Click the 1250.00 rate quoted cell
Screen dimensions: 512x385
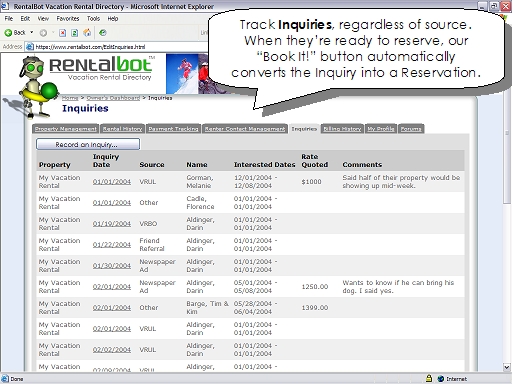[315, 287]
